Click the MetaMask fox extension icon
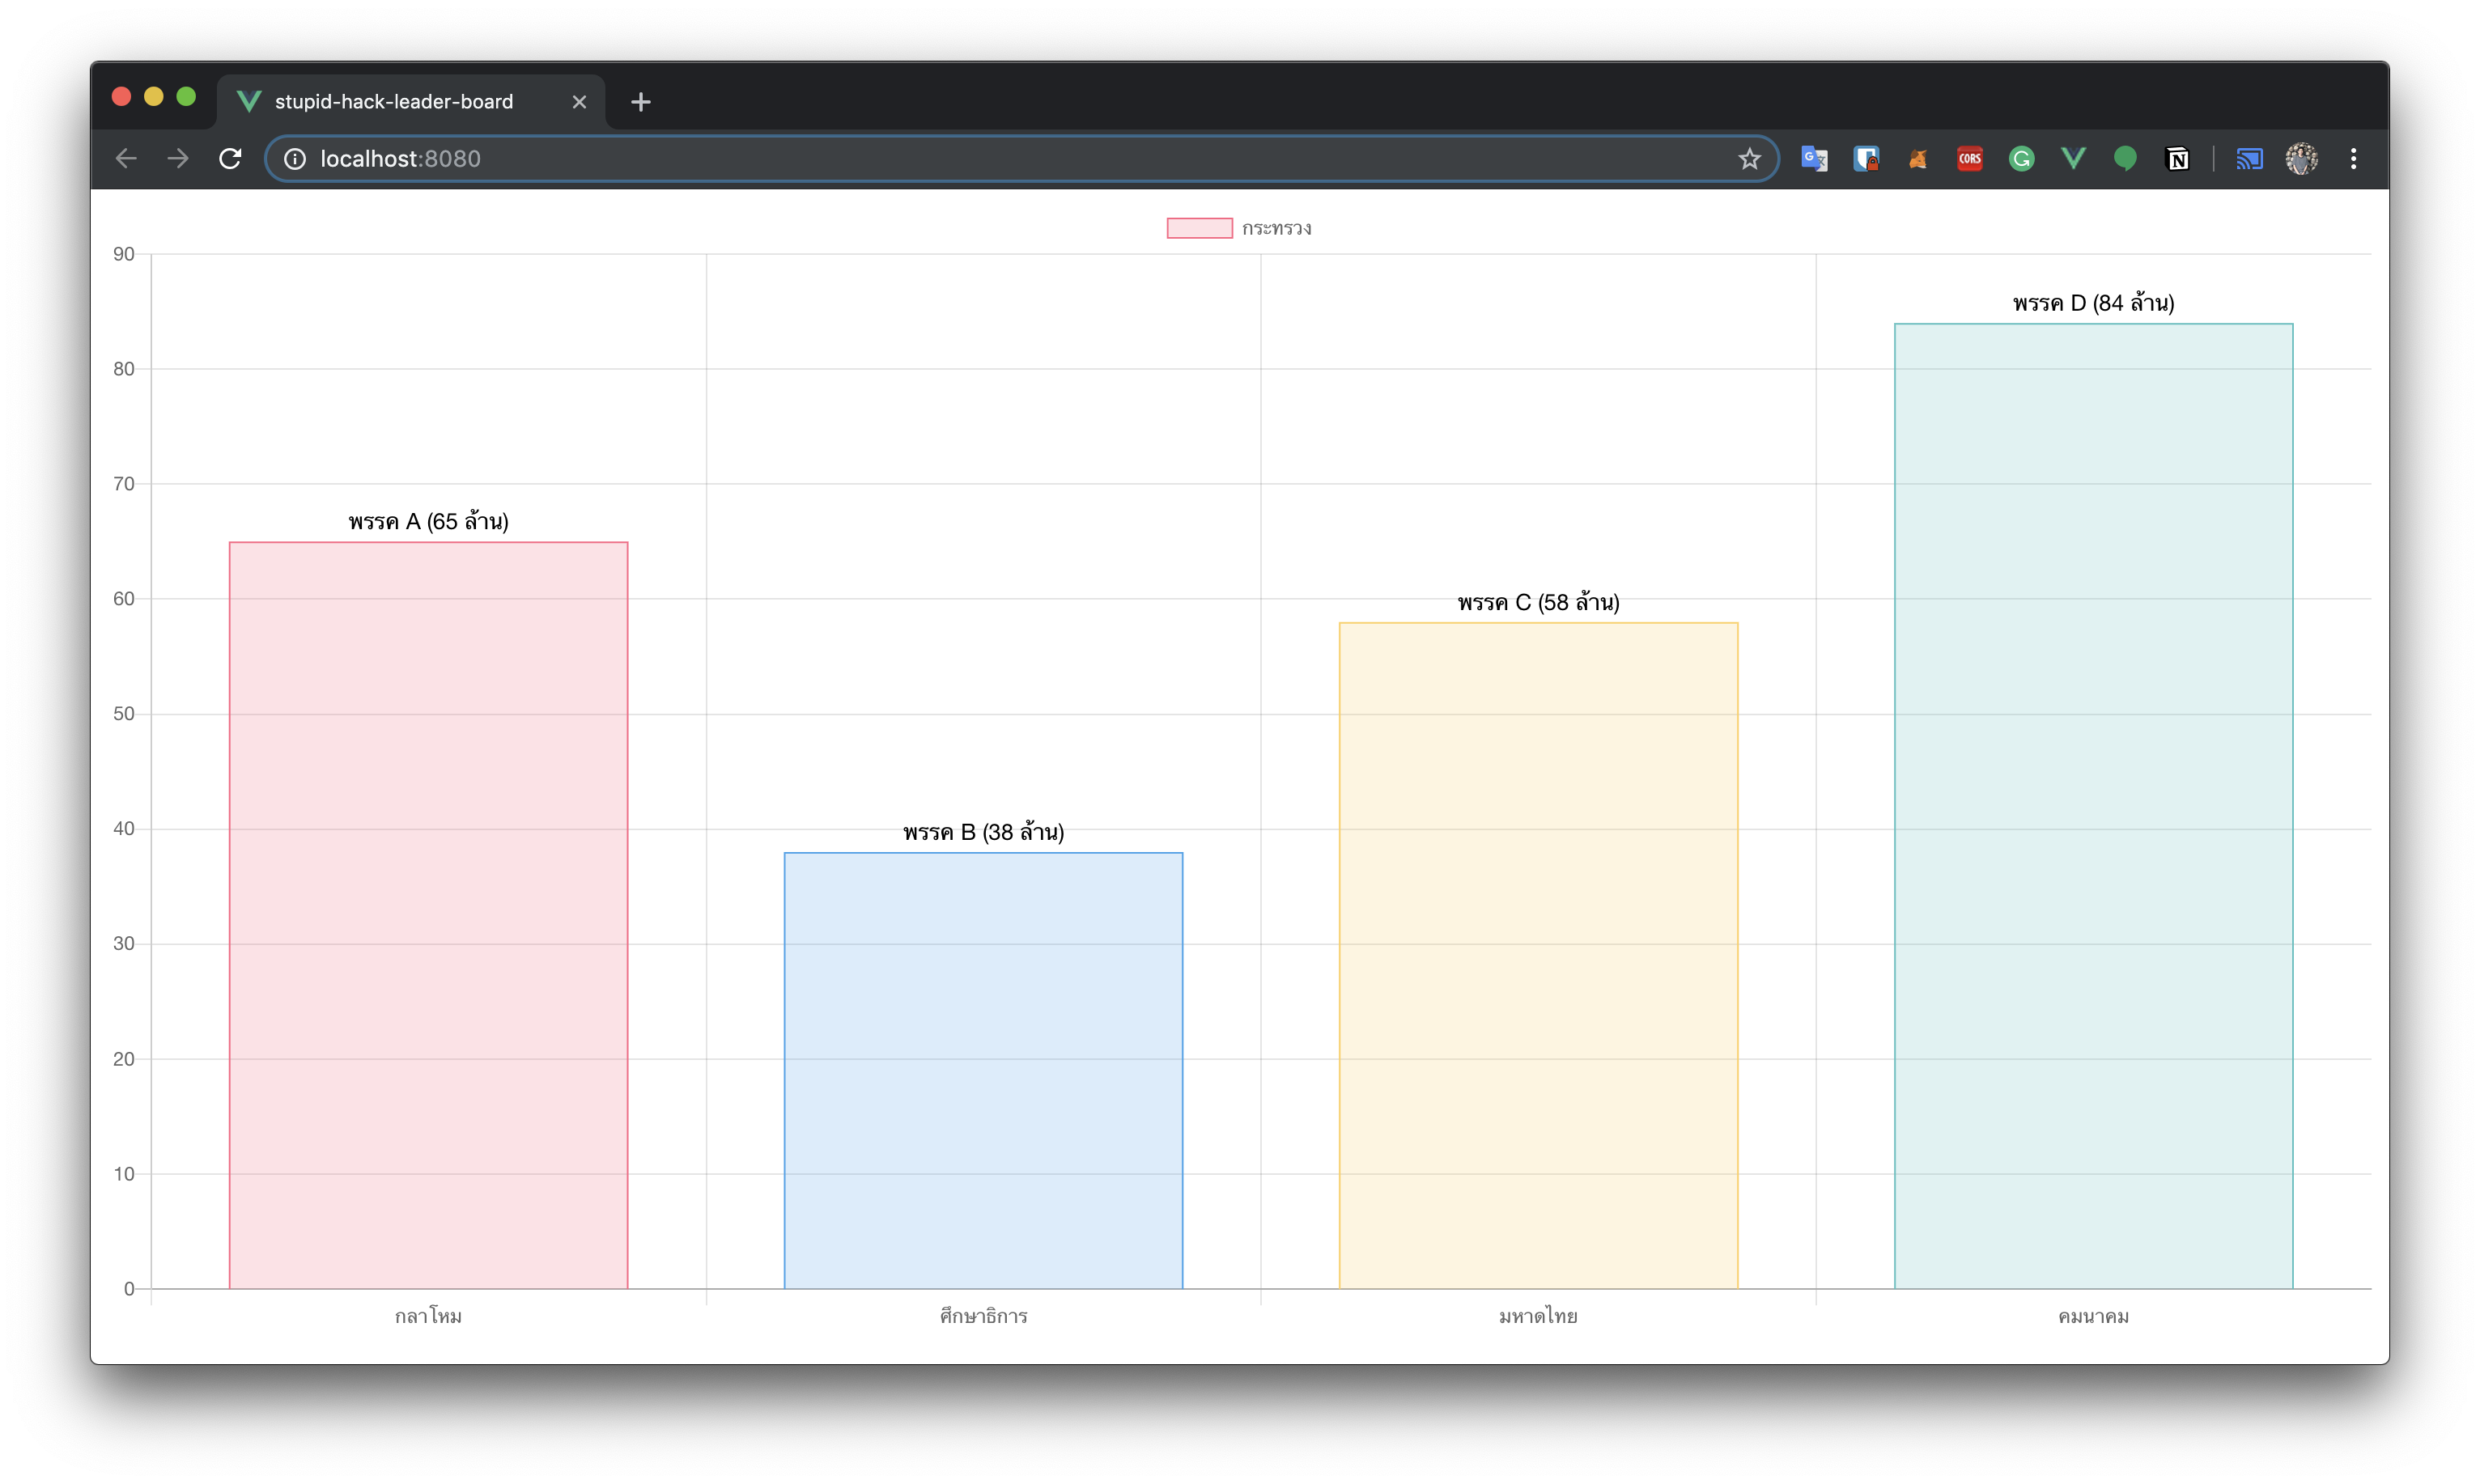Viewport: 2480px width, 1484px height. (x=1918, y=159)
